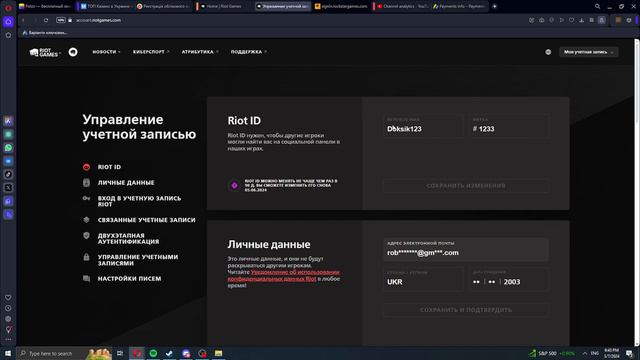The height and width of the screenshot is (360, 640).
Task: Click the VPN badge in address bar
Action: tap(61, 20)
